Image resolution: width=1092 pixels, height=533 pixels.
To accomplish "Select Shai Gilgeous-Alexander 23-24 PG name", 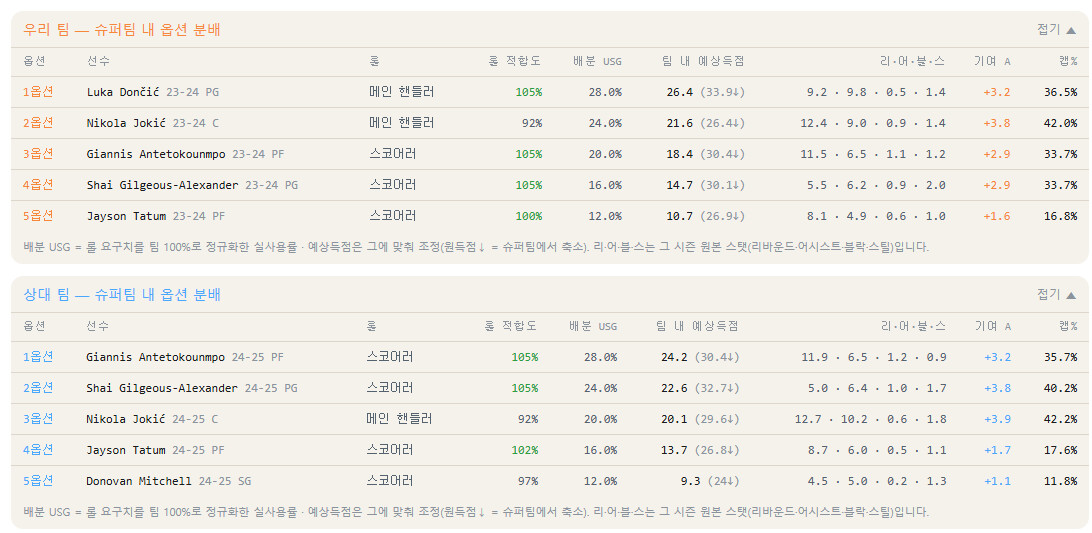I will coord(192,185).
